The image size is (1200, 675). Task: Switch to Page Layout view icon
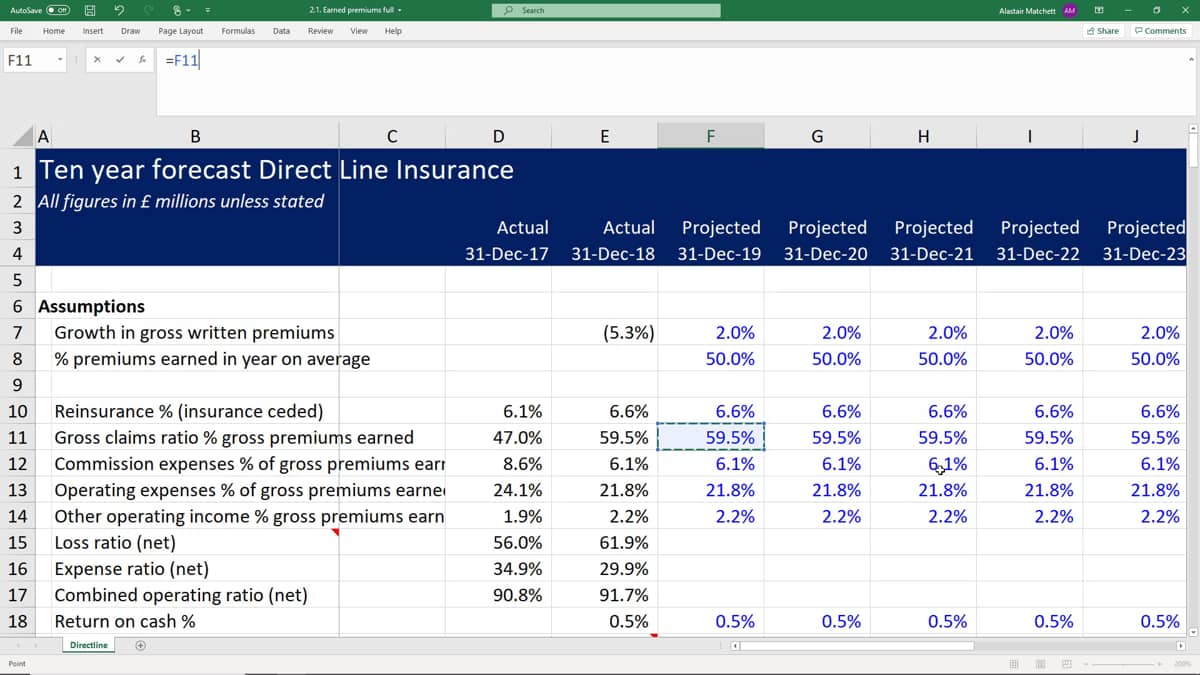pyautogui.click(x=1040, y=664)
